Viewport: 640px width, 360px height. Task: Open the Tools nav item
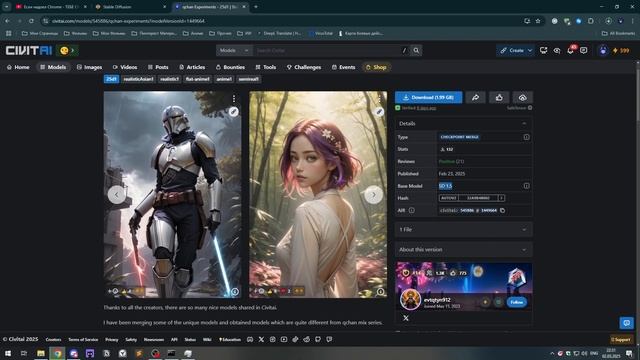[x=266, y=67]
